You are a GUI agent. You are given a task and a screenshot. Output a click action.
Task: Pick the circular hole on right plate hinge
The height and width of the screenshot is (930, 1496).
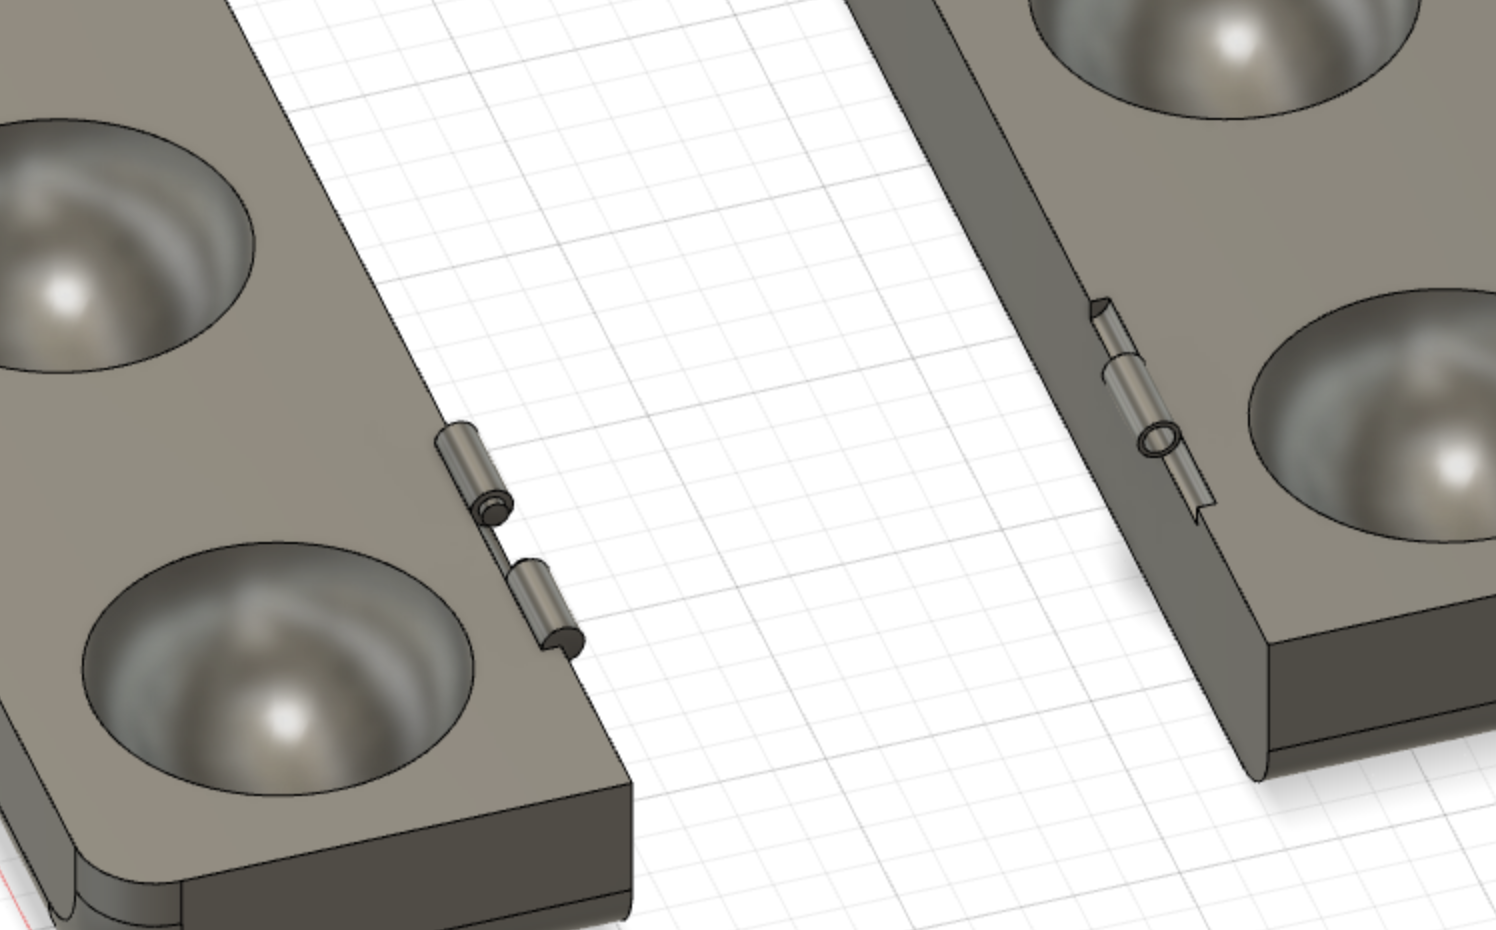[x=1158, y=439]
